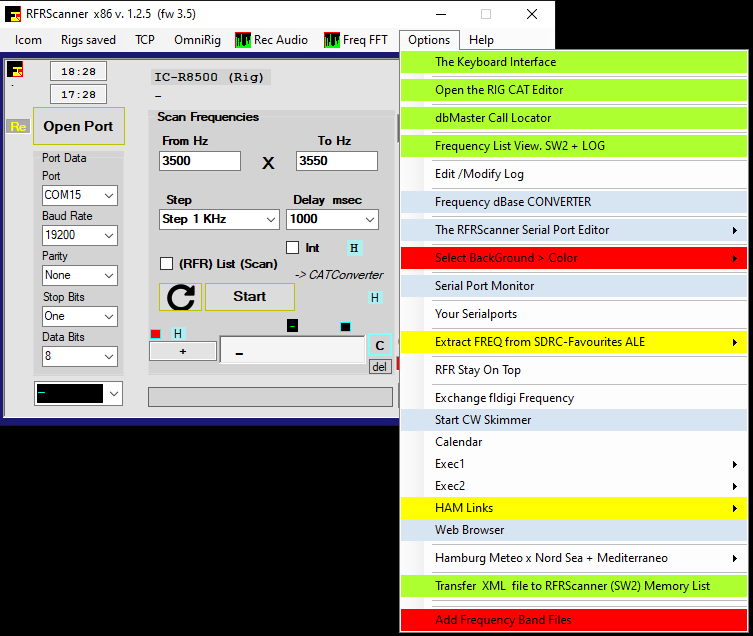Image resolution: width=753 pixels, height=636 pixels.
Task: Choose Add Frequency Band Files
Action: coord(574,620)
